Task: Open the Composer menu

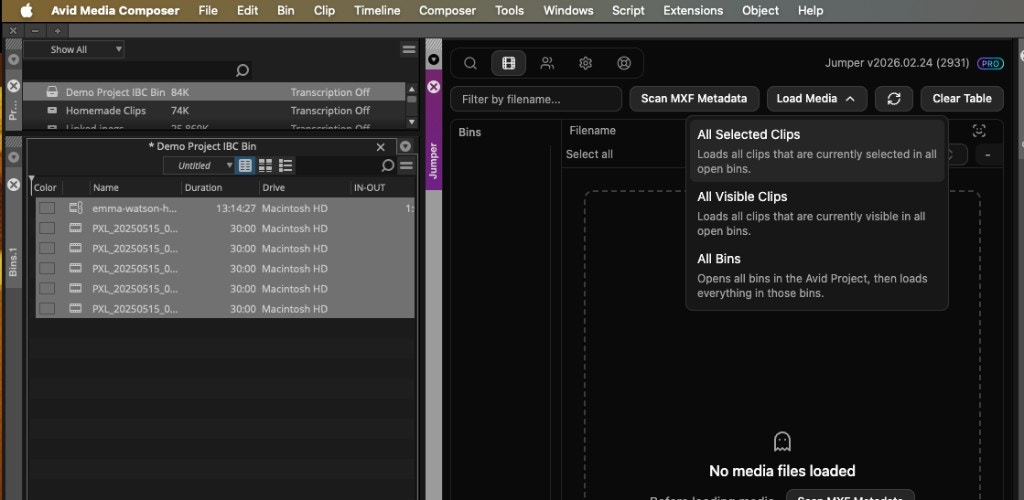Action: tap(447, 10)
